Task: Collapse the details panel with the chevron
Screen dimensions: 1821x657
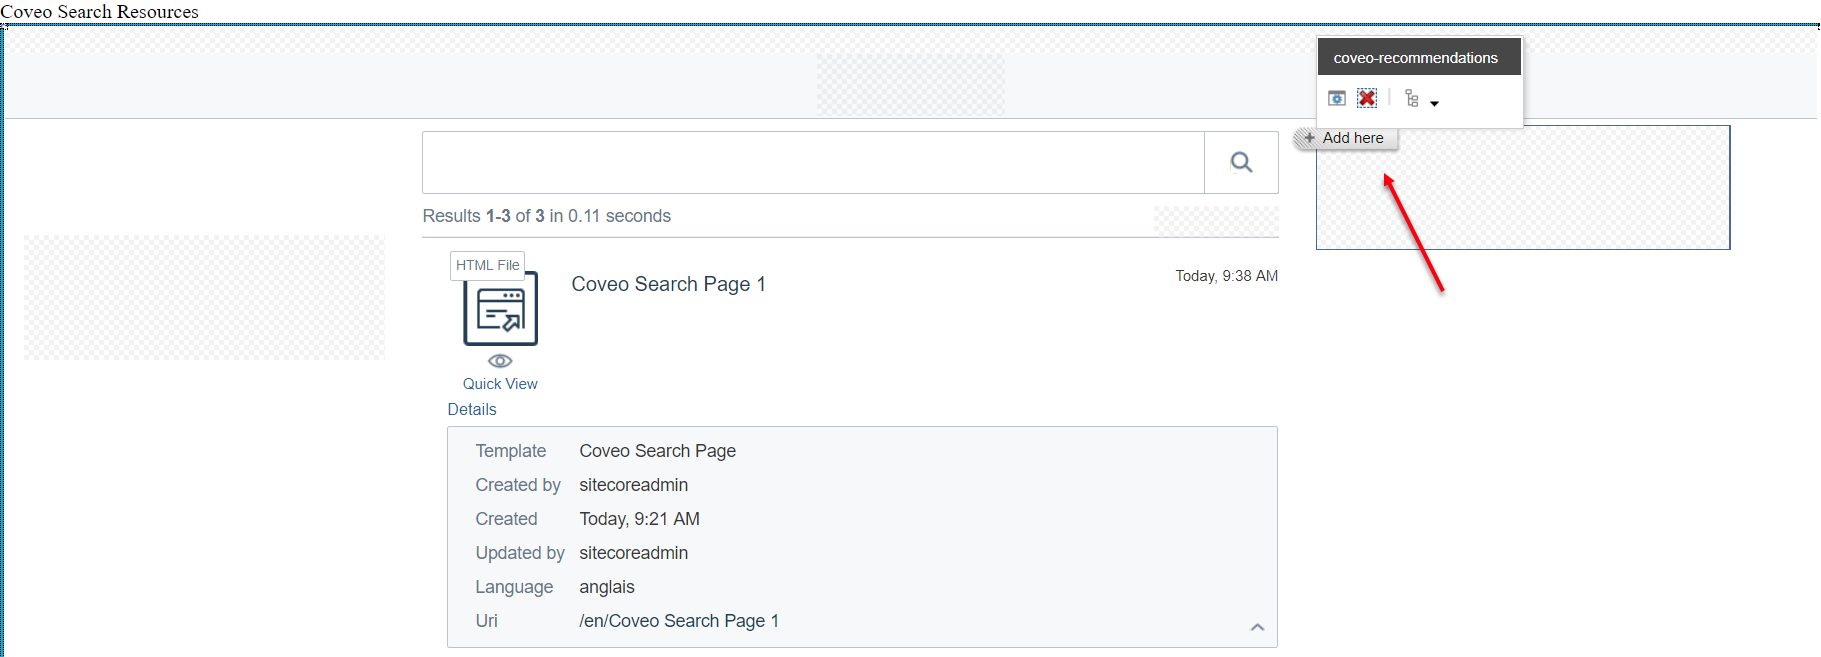Action: [x=1257, y=627]
